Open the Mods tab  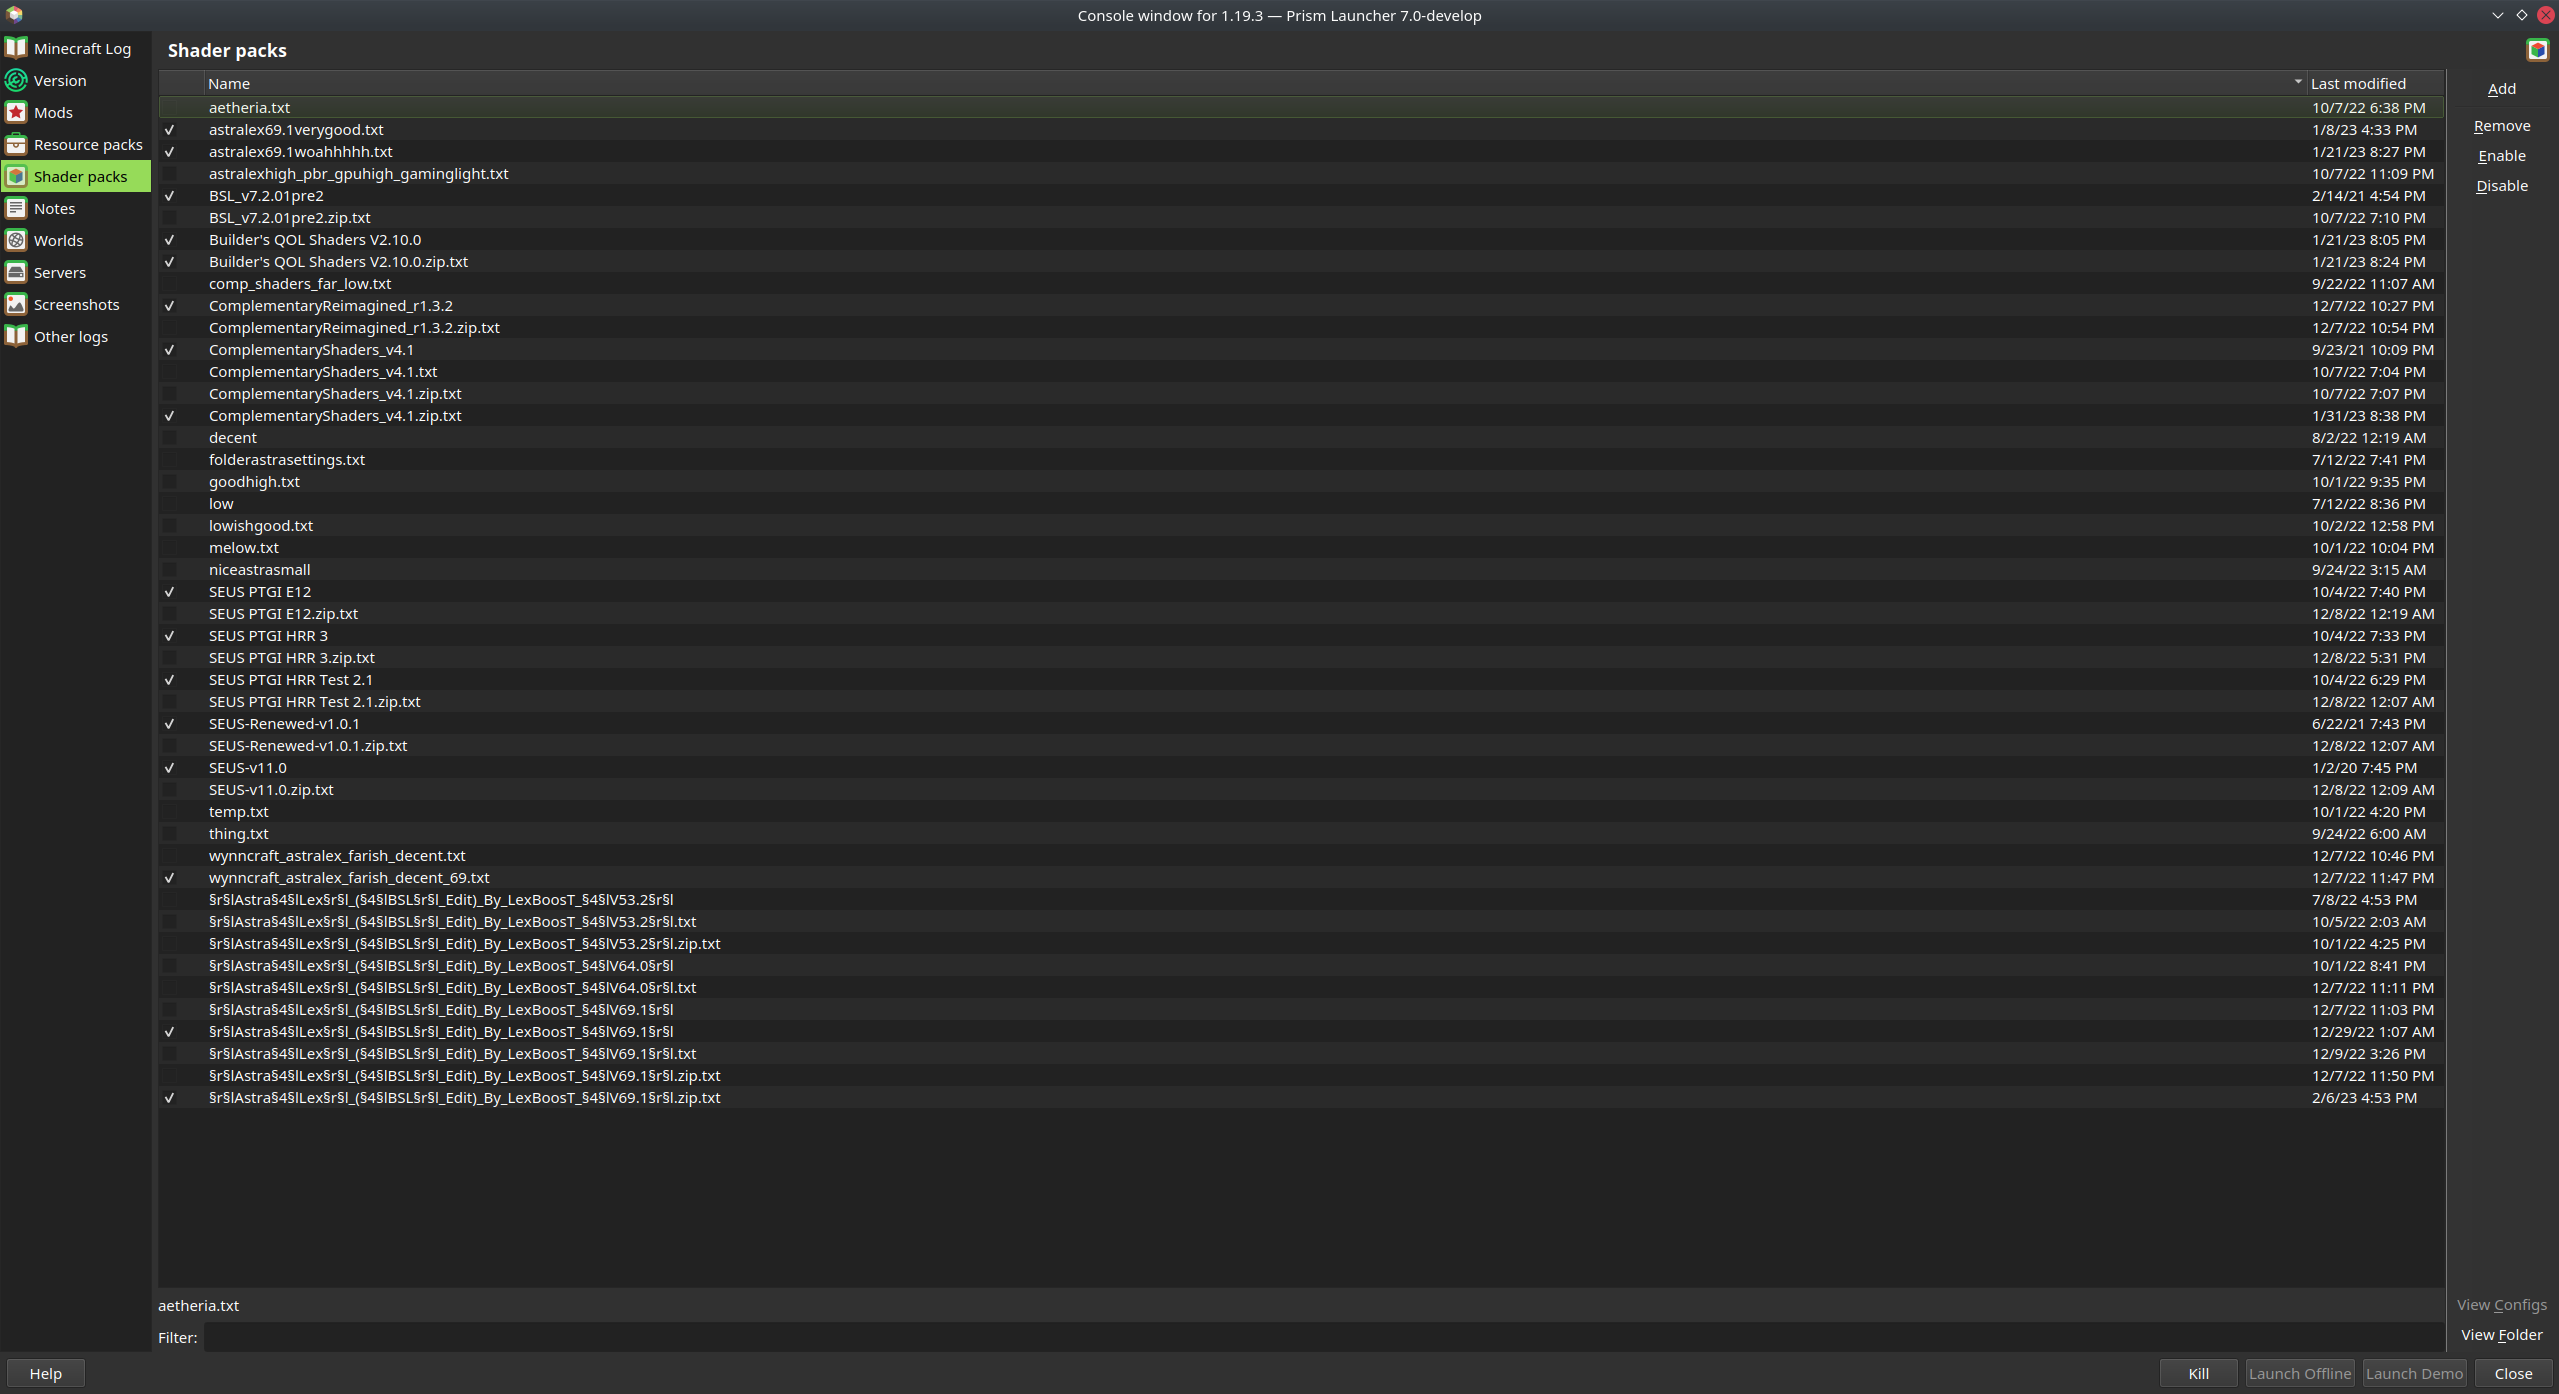[x=76, y=112]
